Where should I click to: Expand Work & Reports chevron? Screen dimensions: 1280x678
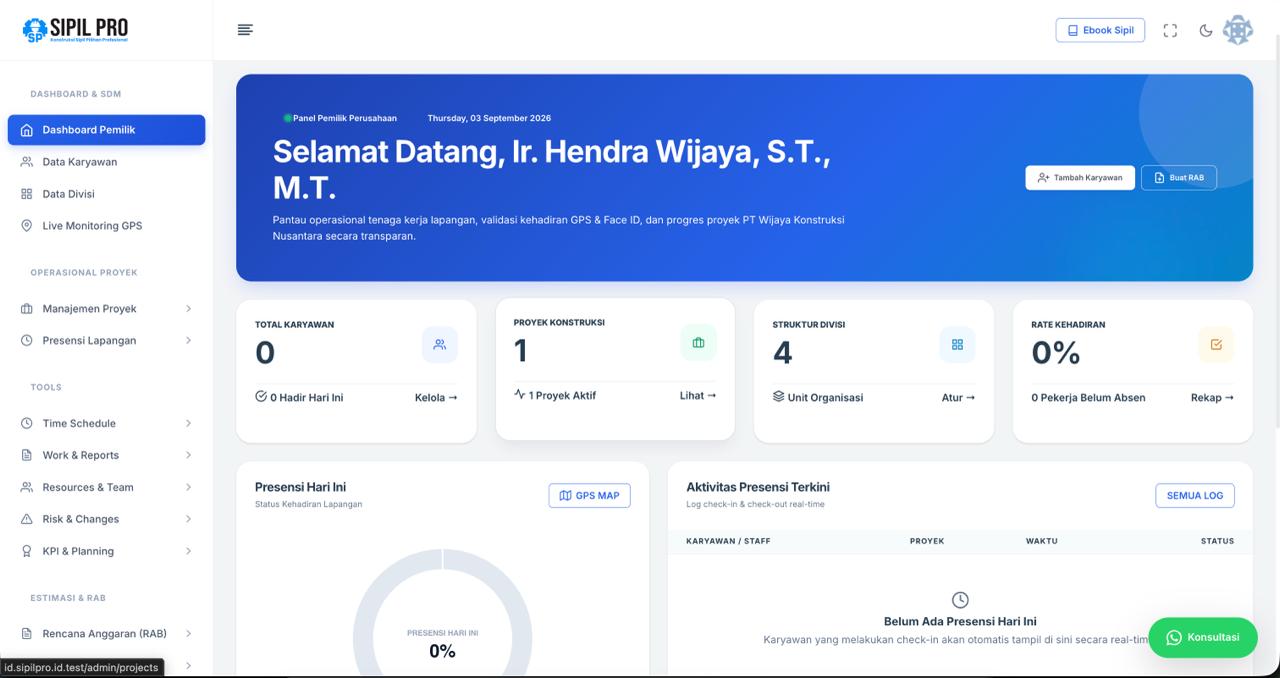click(188, 456)
